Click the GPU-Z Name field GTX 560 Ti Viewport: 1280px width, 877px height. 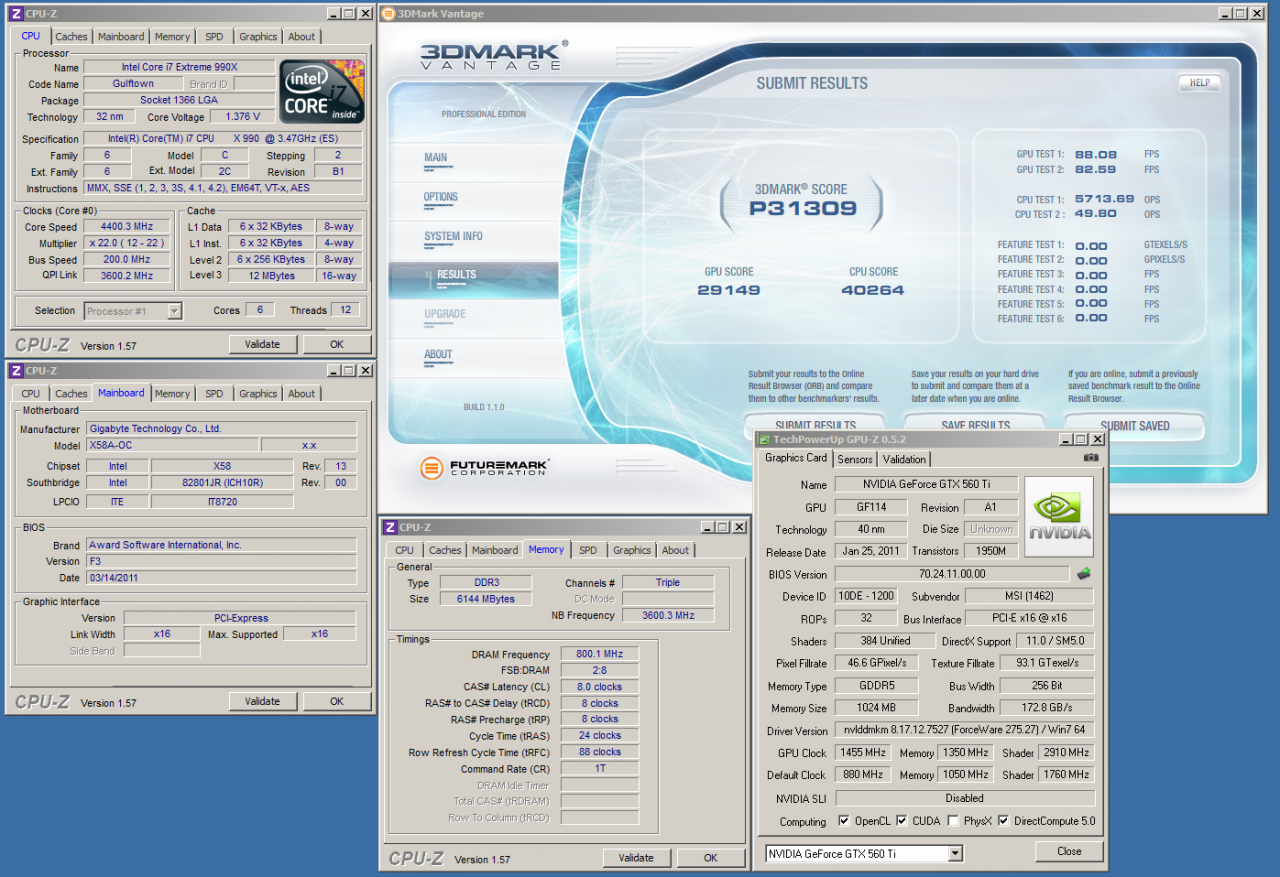(926, 484)
